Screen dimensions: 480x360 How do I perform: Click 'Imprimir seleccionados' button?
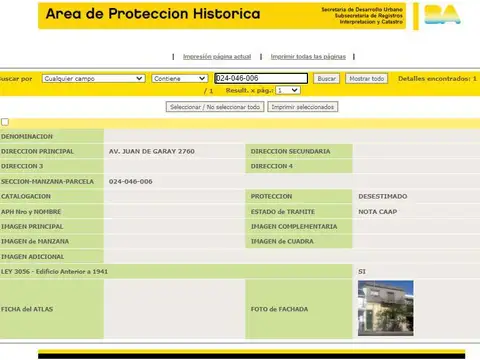pyautogui.click(x=303, y=107)
